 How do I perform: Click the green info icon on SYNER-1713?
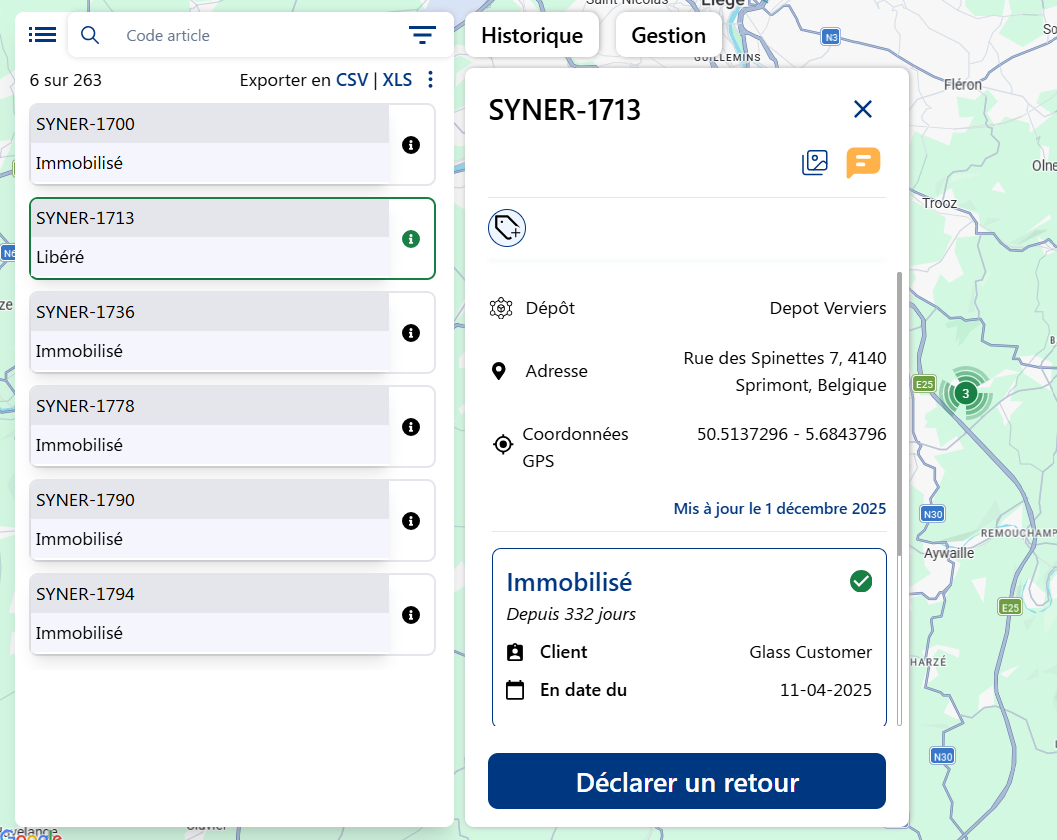(410, 239)
